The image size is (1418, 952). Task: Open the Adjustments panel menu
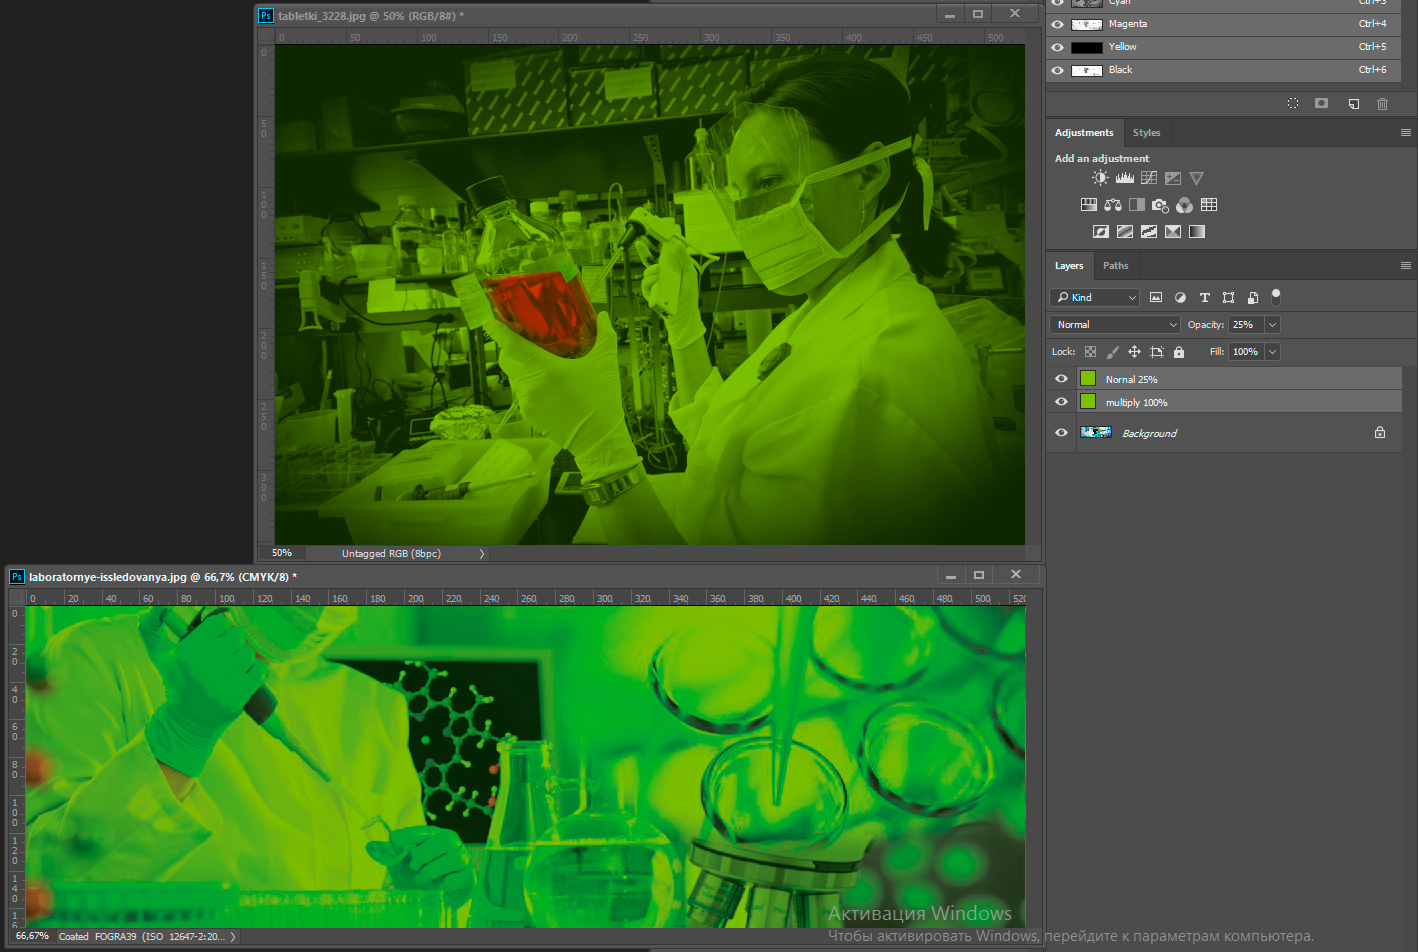[1405, 132]
